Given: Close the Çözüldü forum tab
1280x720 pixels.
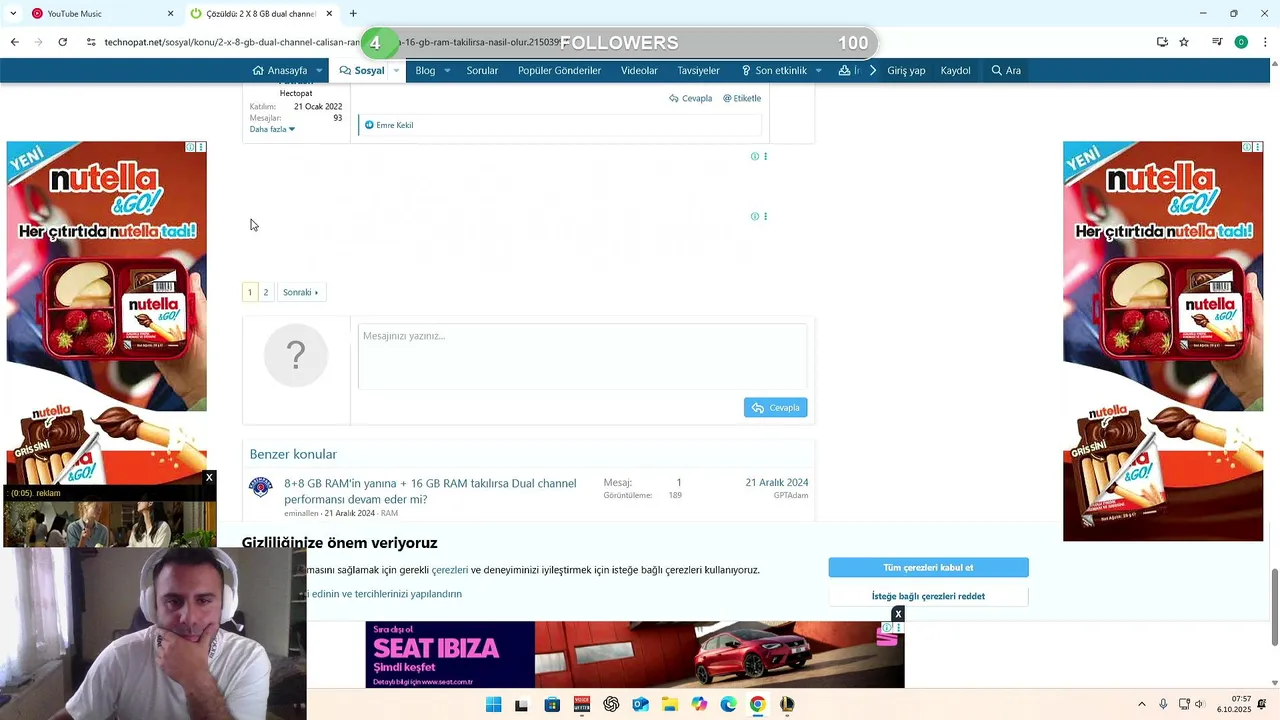Looking at the screenshot, I should pyautogui.click(x=329, y=14).
